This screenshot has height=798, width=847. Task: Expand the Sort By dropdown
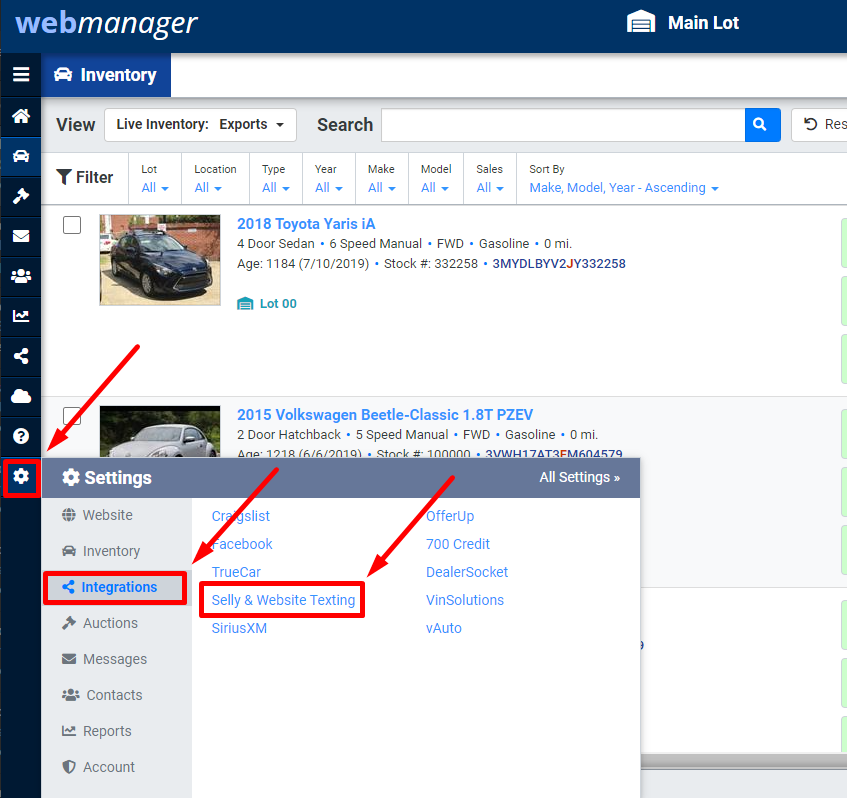623,187
